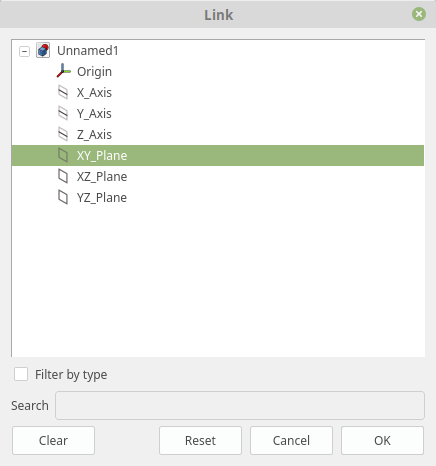The height and width of the screenshot is (466, 436).
Task: Click the Clear button
Action: point(53,440)
